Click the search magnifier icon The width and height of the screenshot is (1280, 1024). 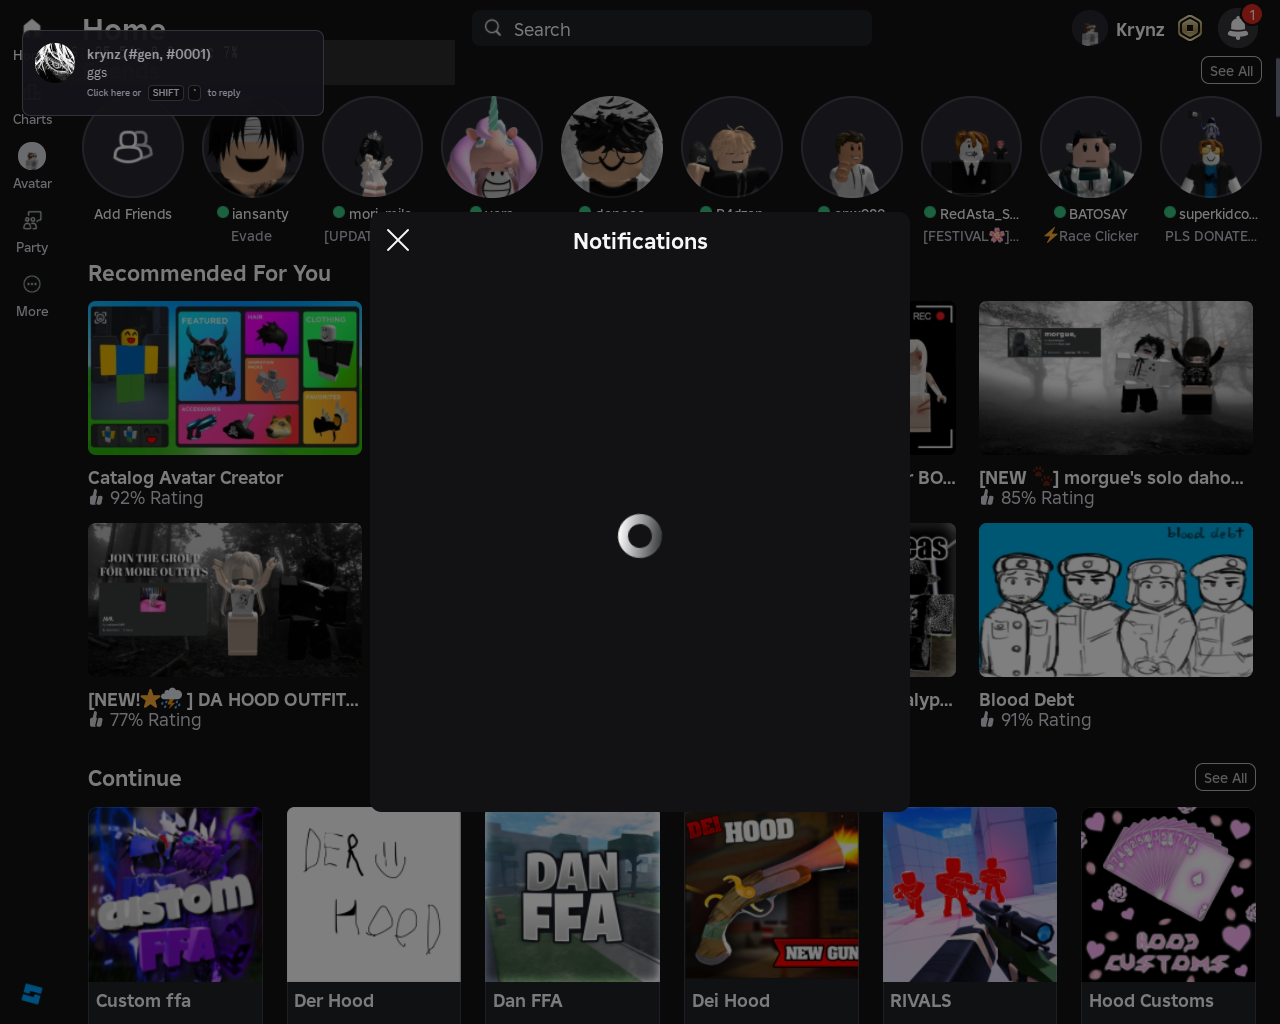(x=493, y=28)
